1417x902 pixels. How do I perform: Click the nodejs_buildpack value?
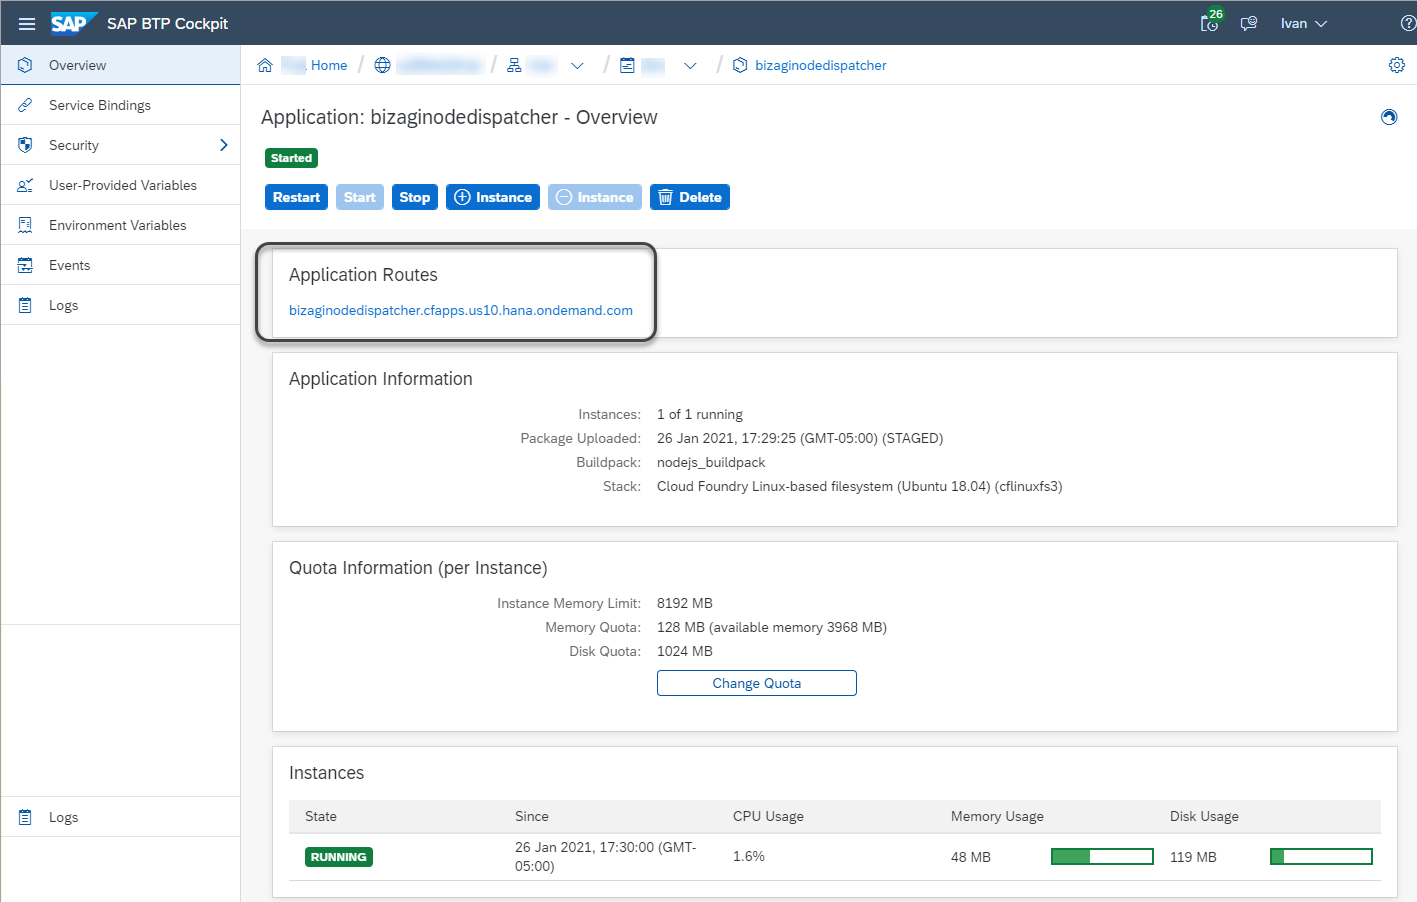pos(711,462)
